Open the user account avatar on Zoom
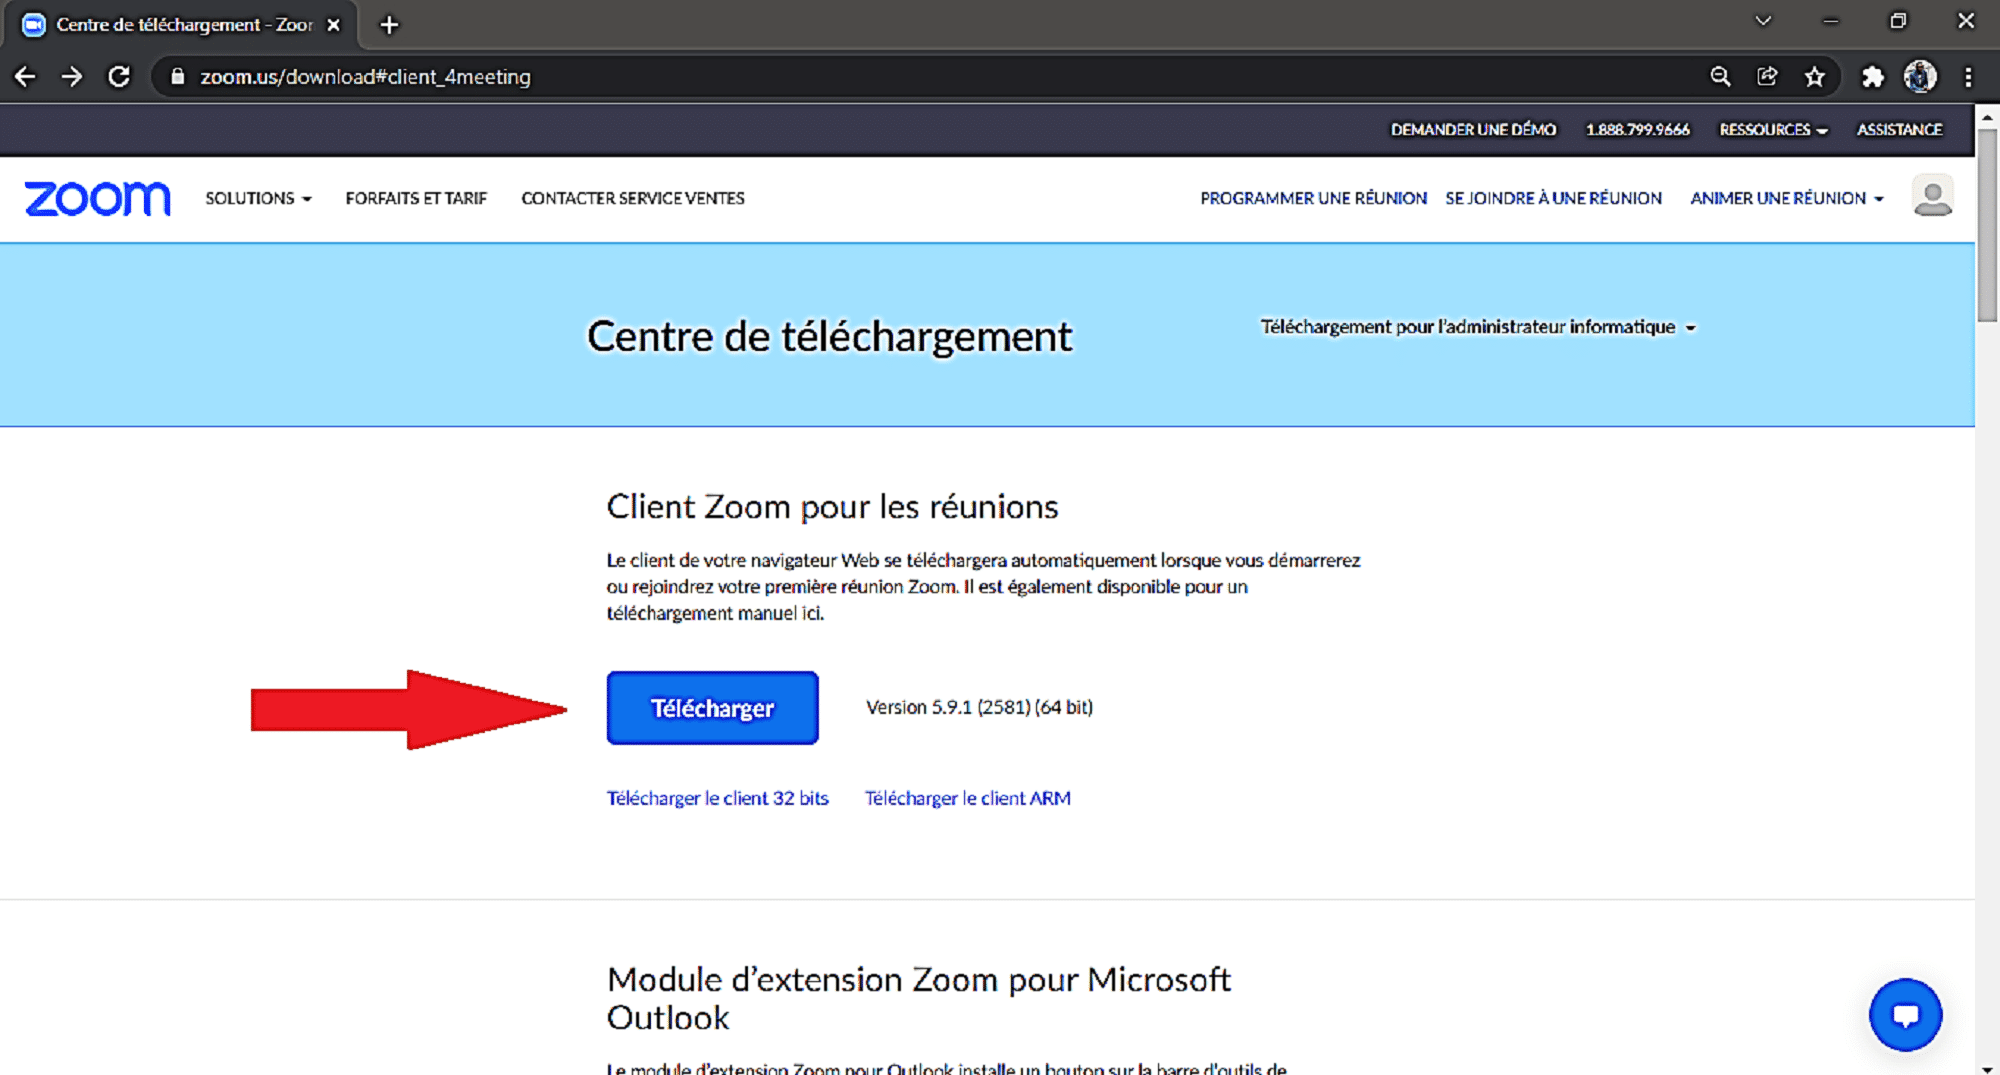 click(x=1932, y=196)
